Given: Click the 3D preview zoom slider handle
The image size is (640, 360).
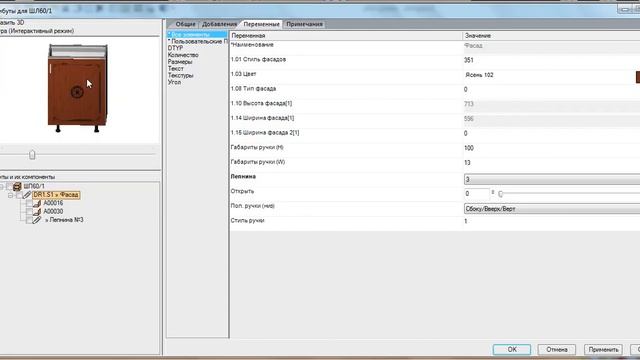Looking at the screenshot, I should [x=32, y=155].
